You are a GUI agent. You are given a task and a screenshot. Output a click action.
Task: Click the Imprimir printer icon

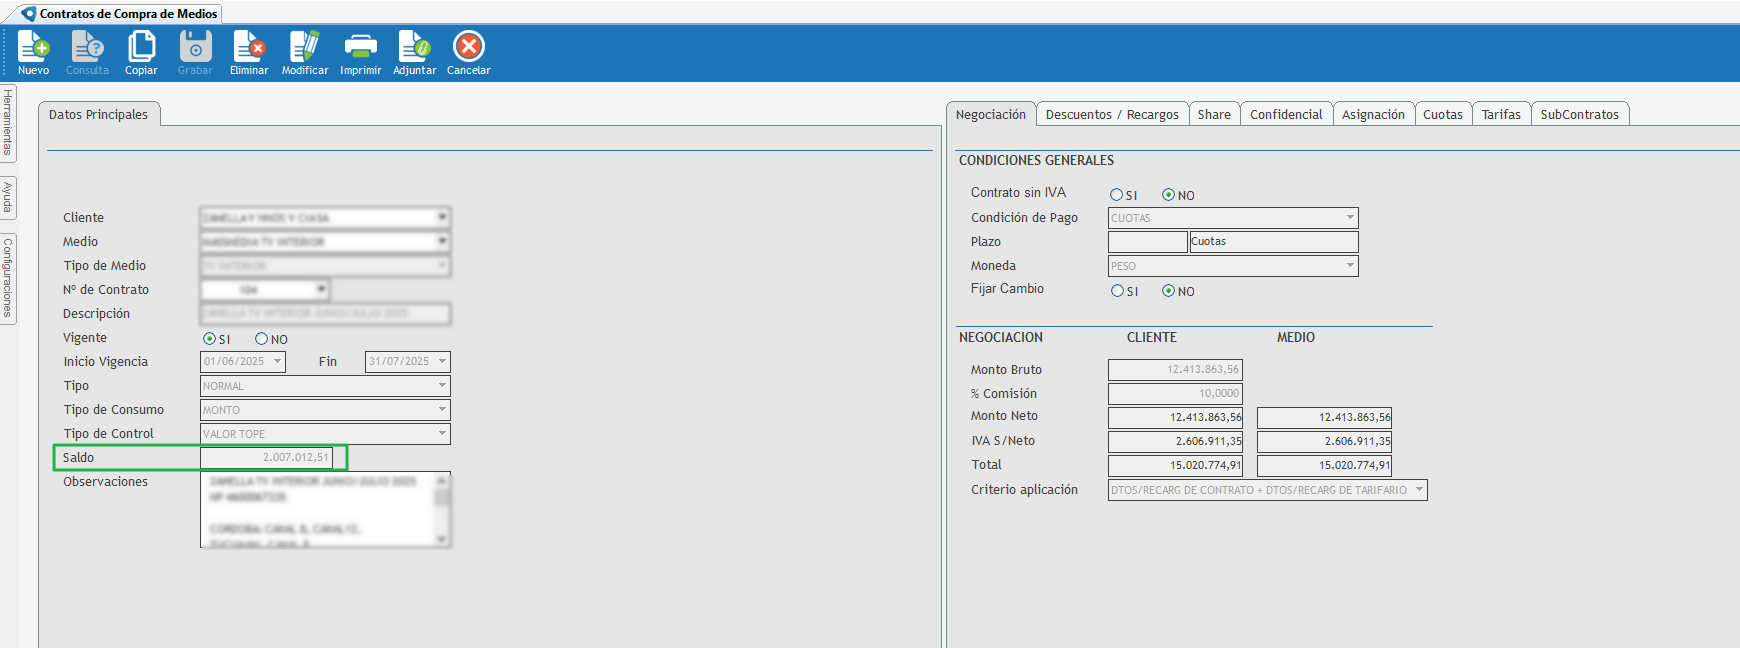point(360,52)
